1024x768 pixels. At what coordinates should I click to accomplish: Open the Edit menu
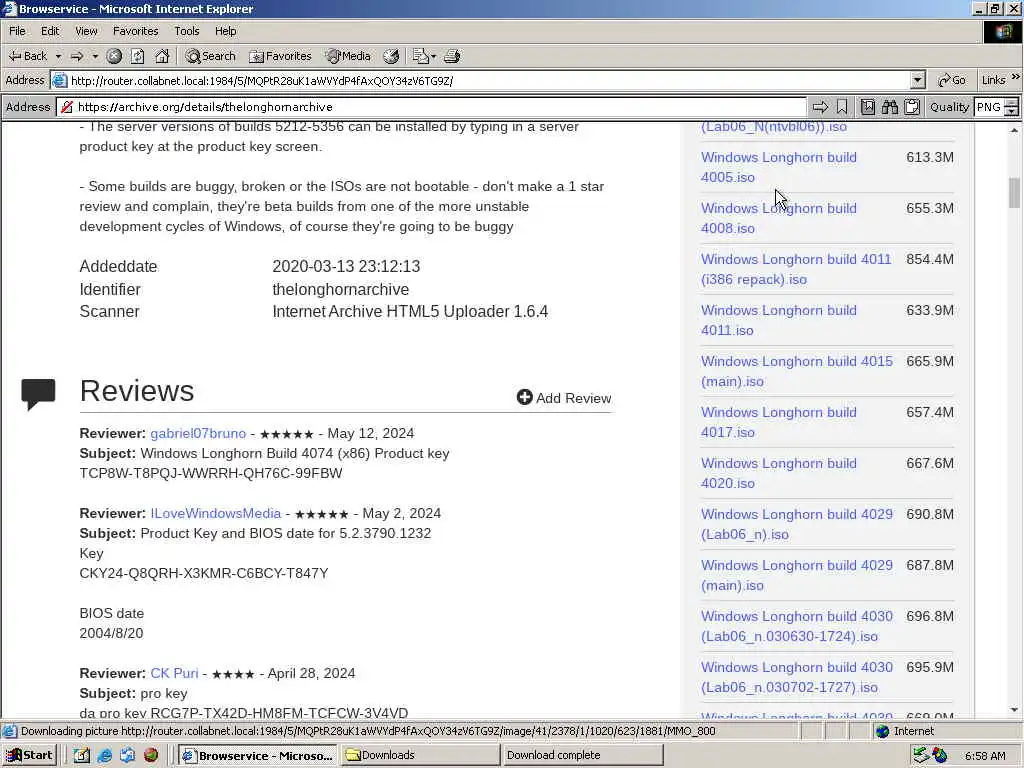coord(50,31)
